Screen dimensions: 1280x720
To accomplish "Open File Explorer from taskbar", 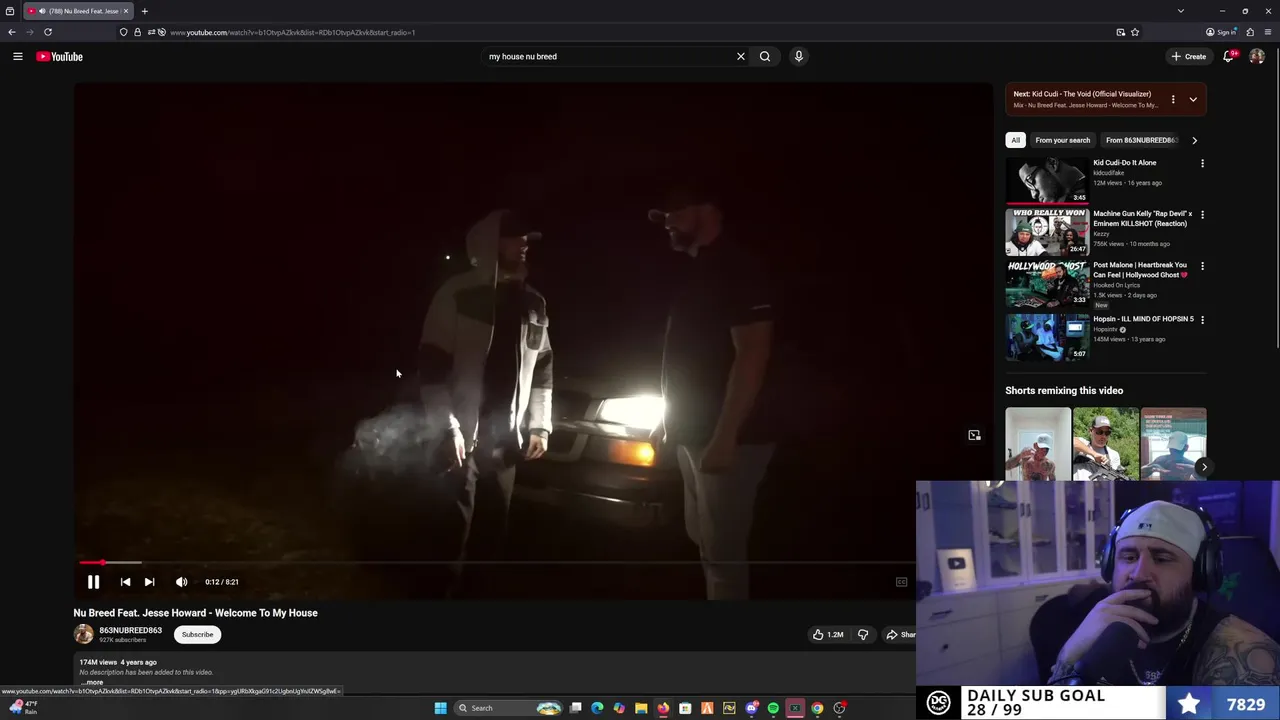I will click(641, 708).
